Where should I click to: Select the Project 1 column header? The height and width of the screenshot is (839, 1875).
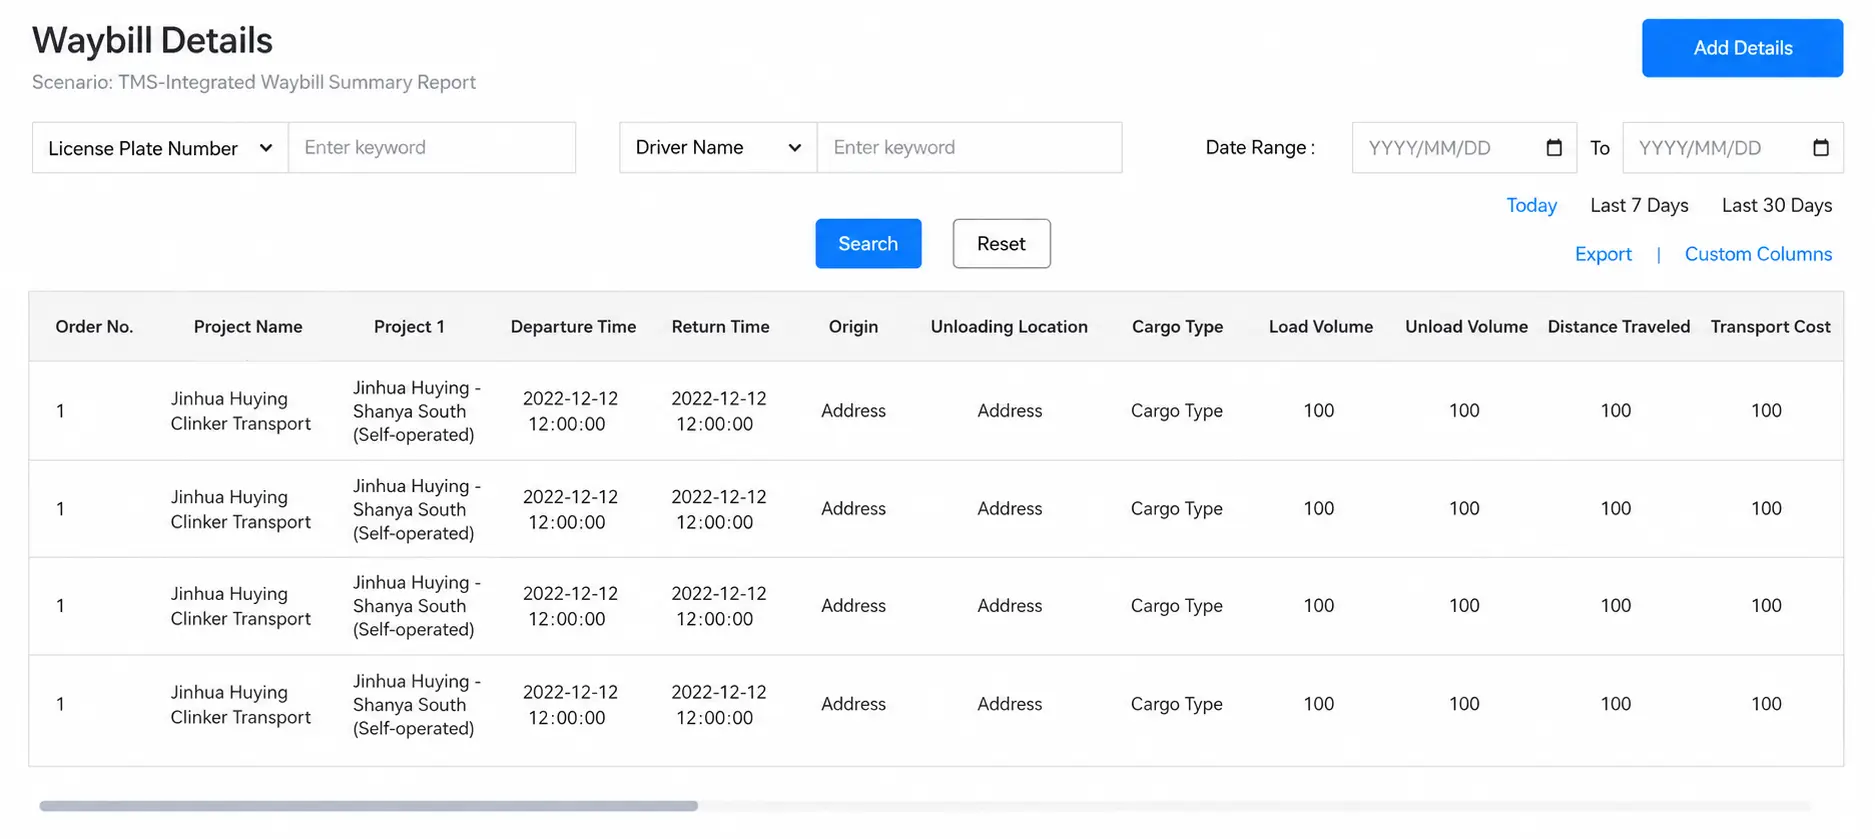pyautogui.click(x=409, y=327)
